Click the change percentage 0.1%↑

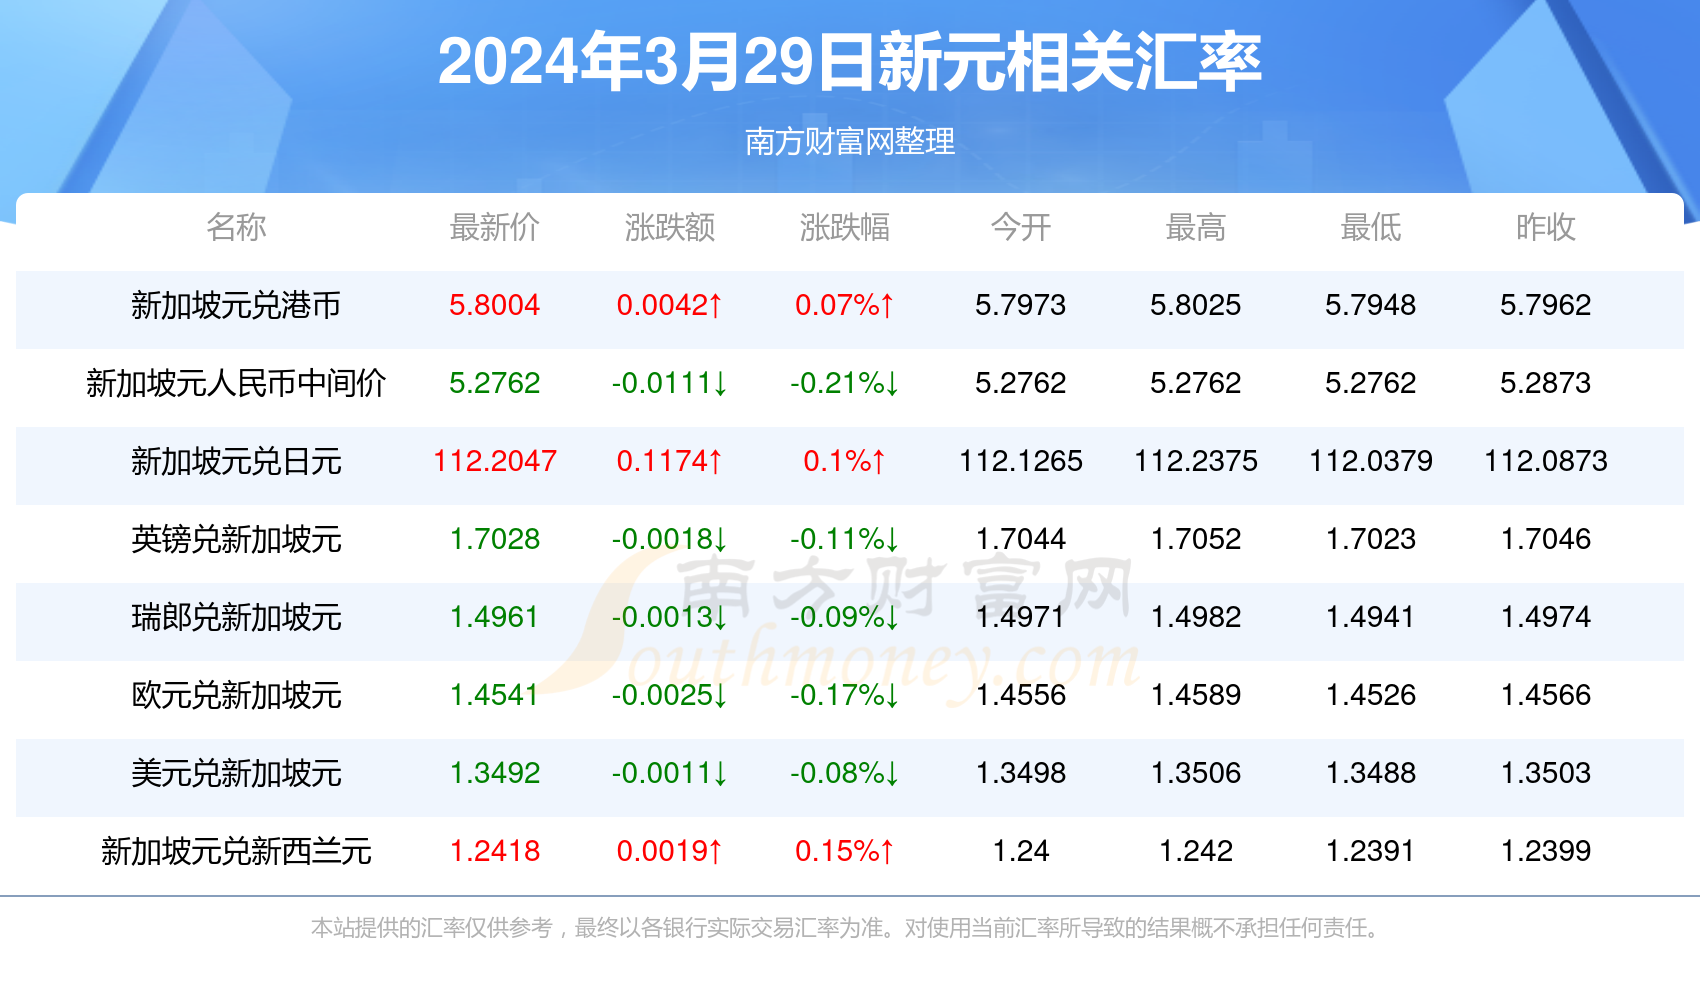[845, 461]
